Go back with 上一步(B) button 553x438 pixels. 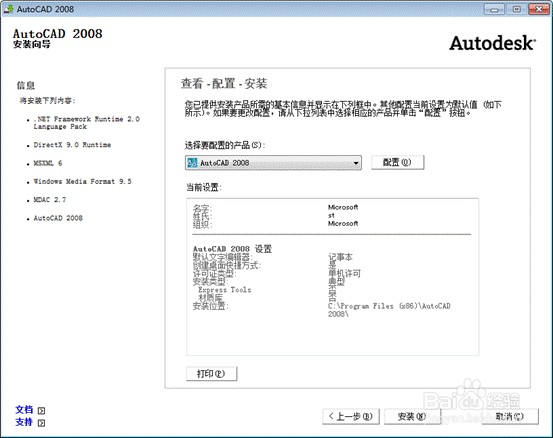351,416
